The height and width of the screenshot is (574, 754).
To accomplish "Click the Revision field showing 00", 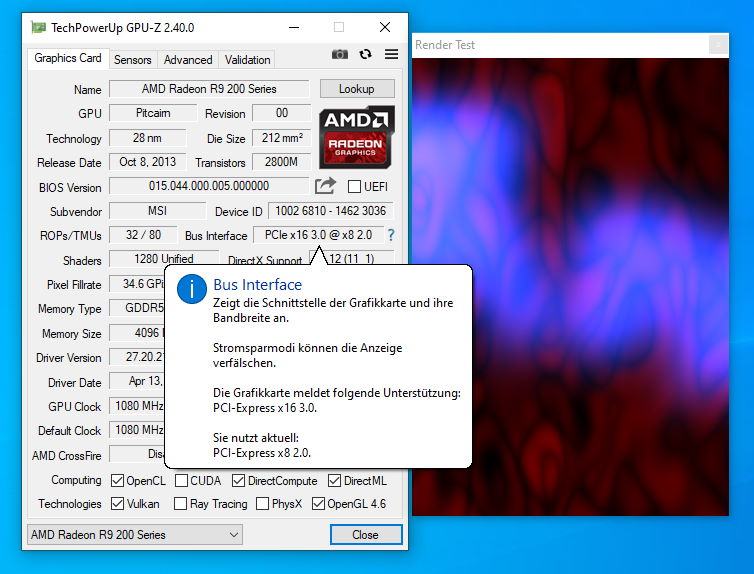I will pos(282,113).
